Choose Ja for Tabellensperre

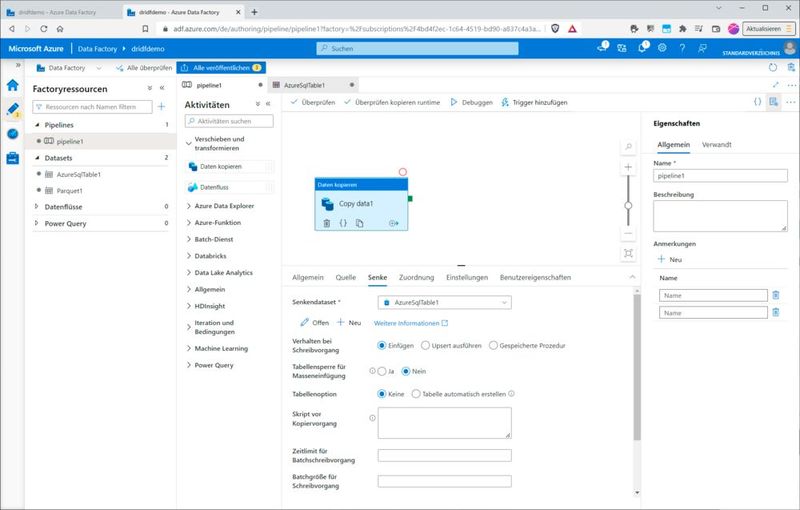[x=382, y=371]
